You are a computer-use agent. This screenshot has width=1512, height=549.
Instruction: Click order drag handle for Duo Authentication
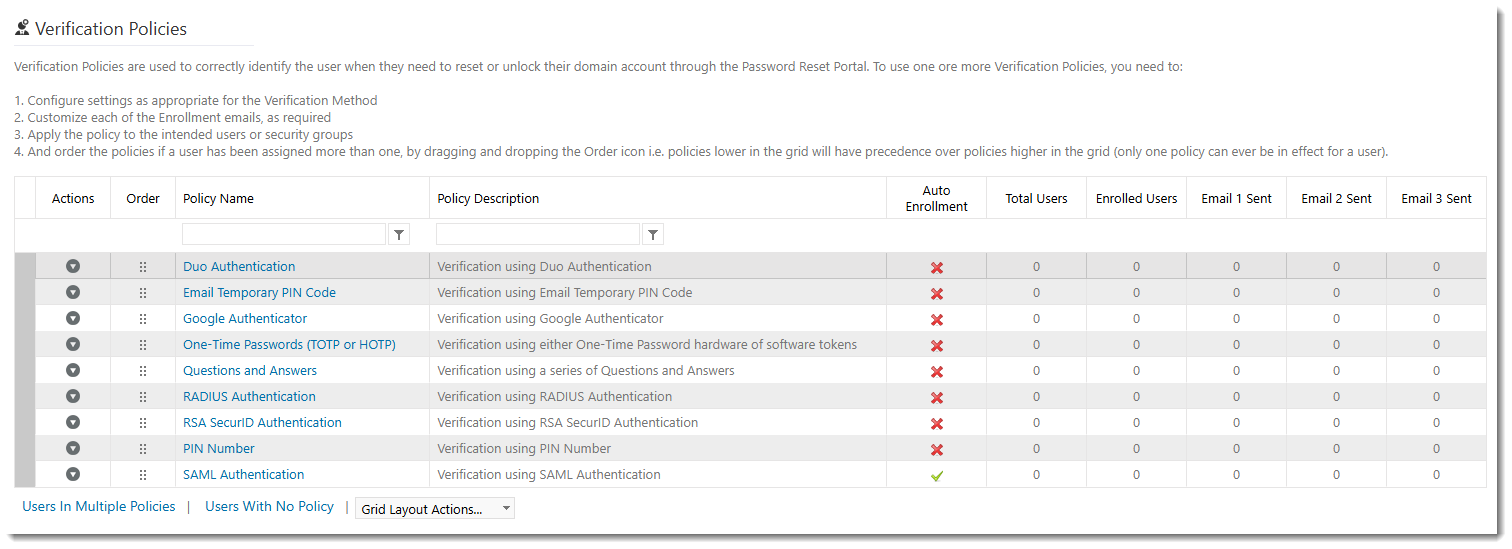click(x=143, y=267)
